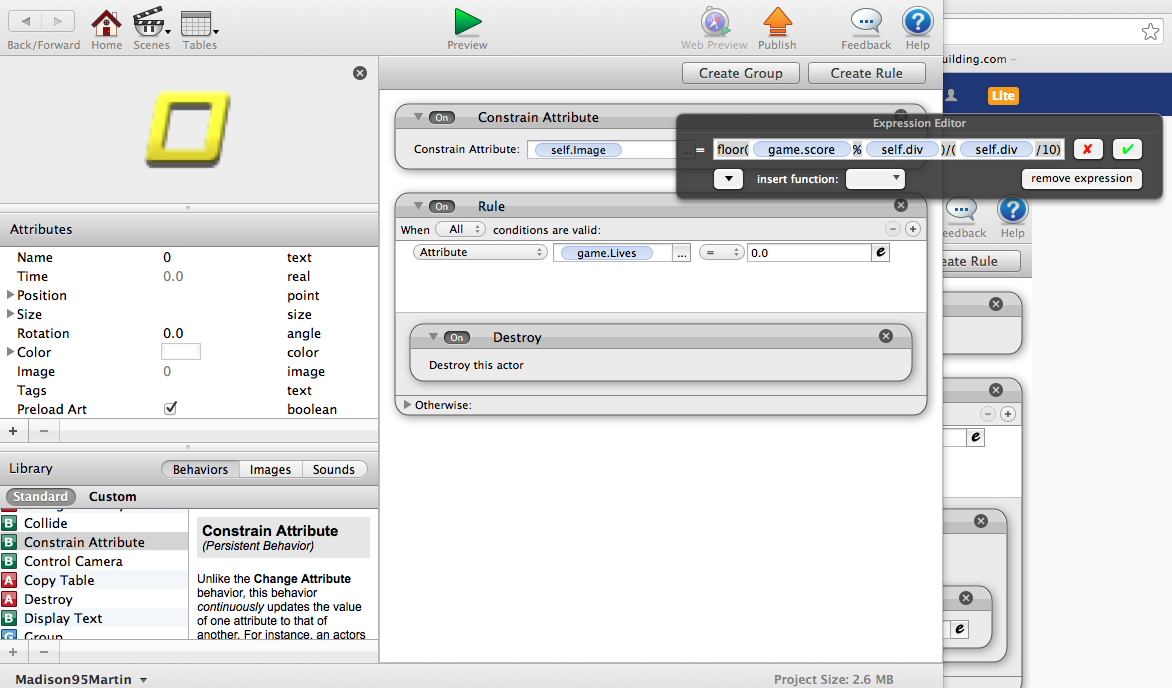Select the Custom behaviors tab
This screenshot has width=1172, height=688.
tap(112, 496)
